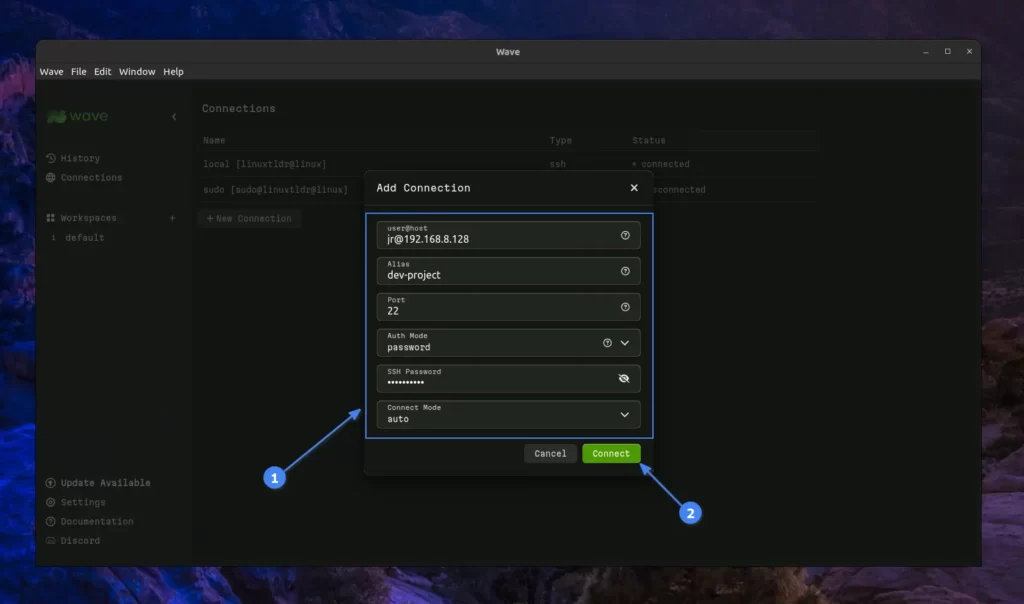Click help icon in Port field
The width and height of the screenshot is (1024, 604).
point(625,307)
